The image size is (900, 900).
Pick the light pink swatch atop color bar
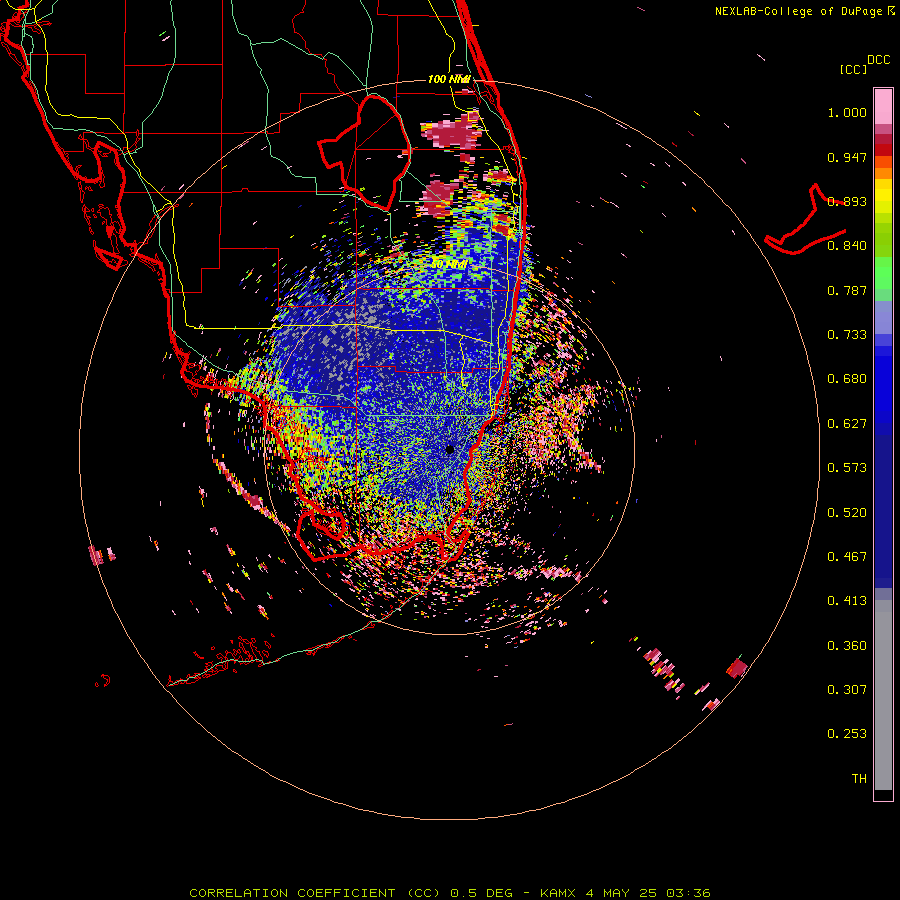coord(883,106)
